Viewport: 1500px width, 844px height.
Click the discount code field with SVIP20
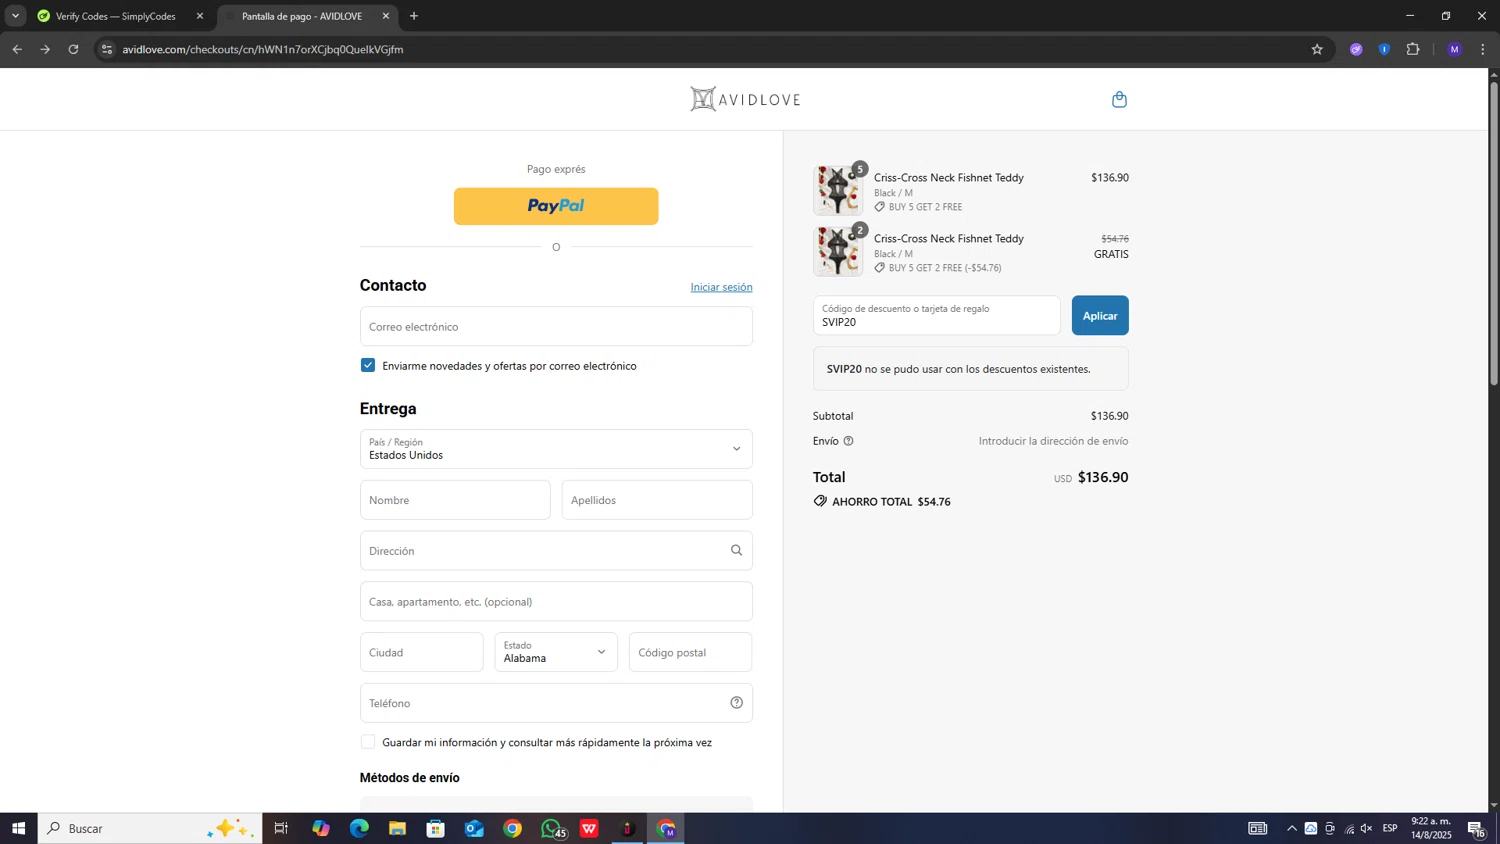[x=936, y=315]
